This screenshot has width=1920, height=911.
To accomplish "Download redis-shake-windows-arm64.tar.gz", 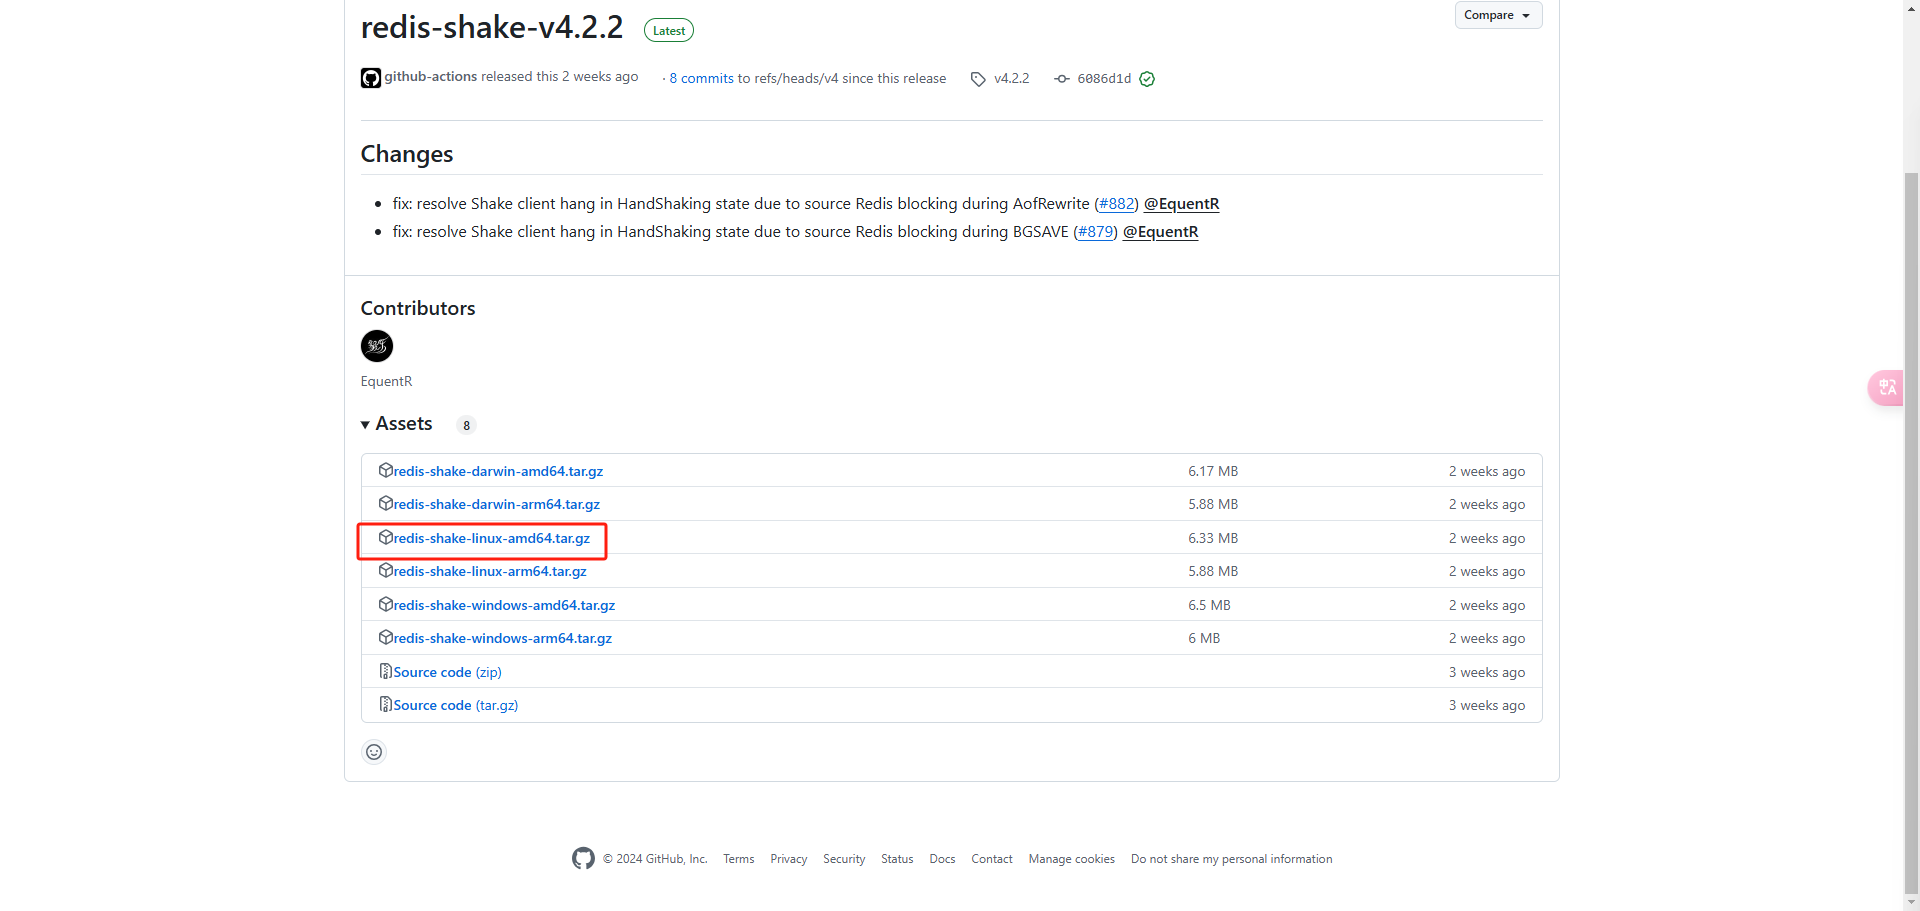I will [x=502, y=638].
